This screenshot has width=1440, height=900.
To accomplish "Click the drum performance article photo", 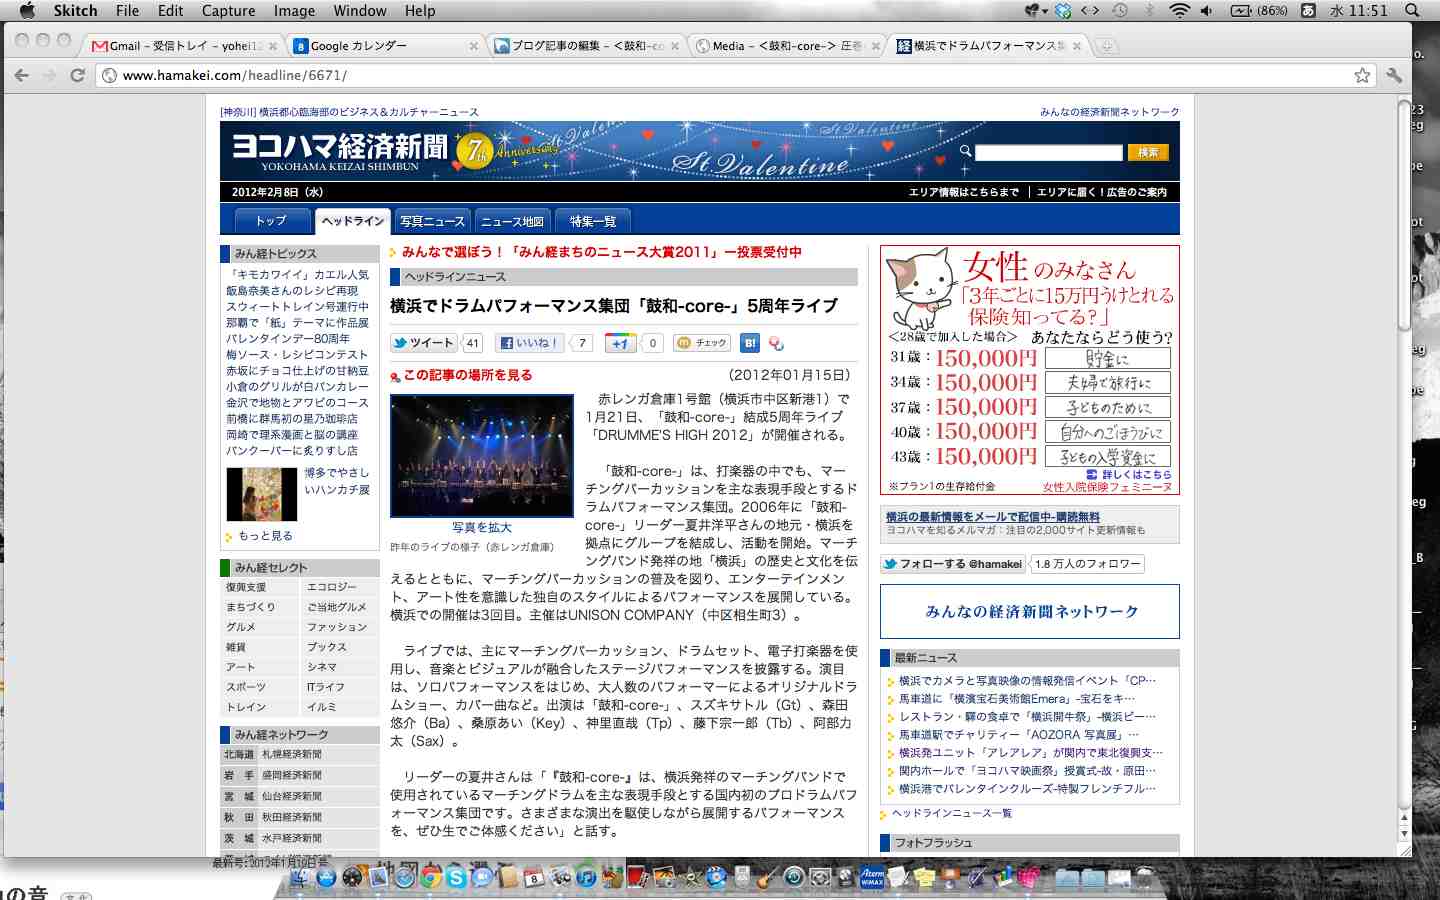I will pyautogui.click(x=481, y=455).
